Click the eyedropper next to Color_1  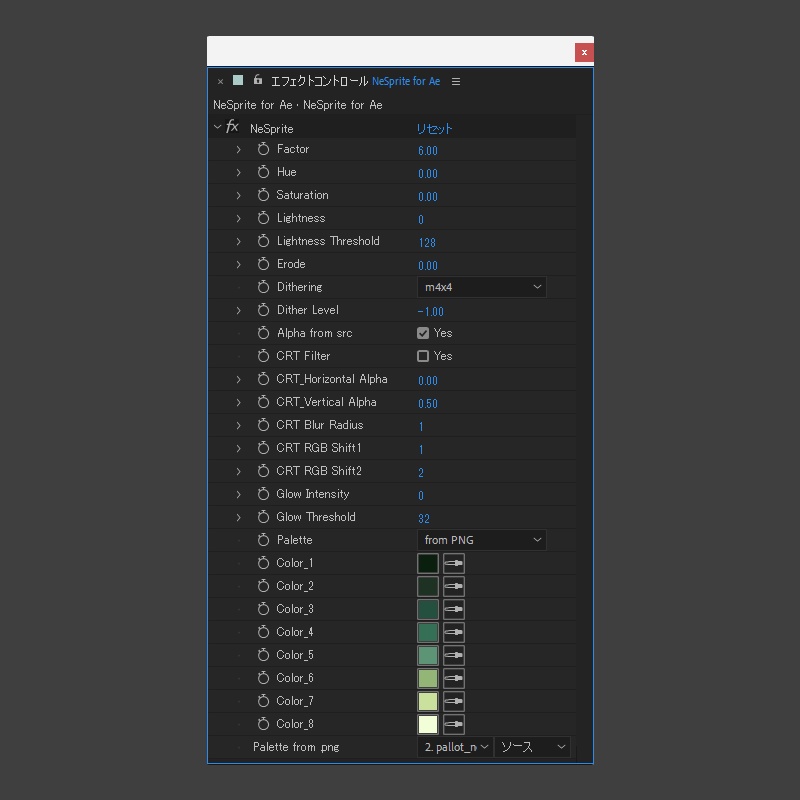pos(453,563)
